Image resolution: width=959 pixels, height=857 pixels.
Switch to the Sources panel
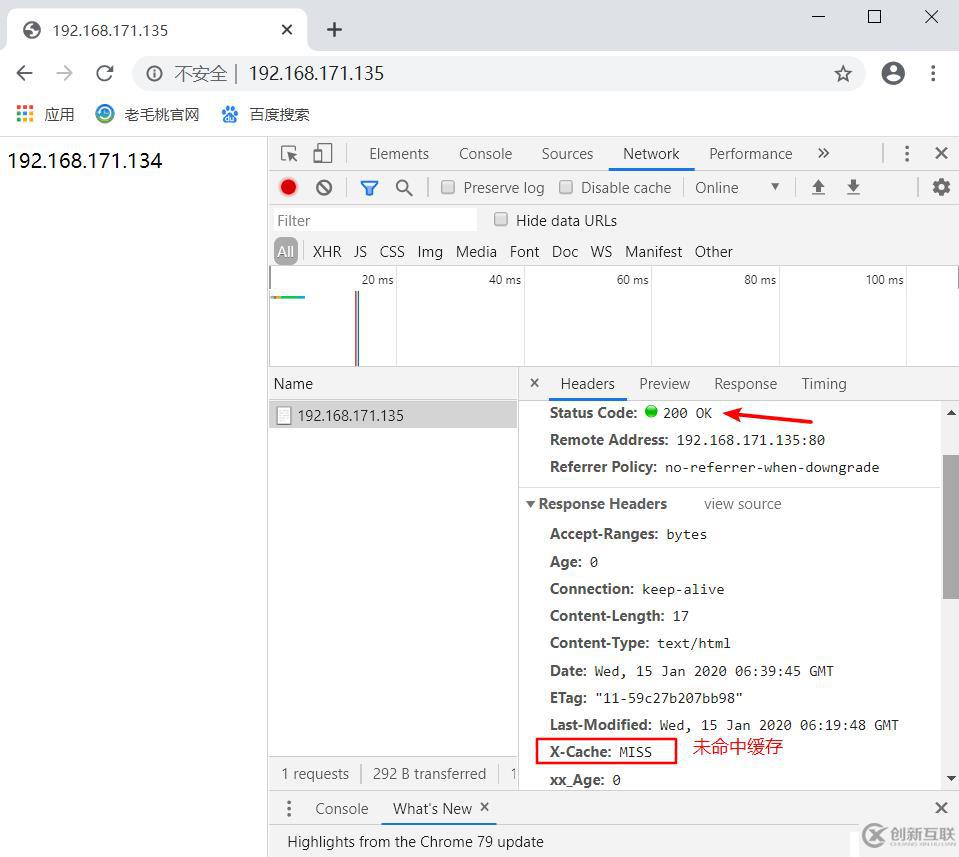click(x=567, y=154)
